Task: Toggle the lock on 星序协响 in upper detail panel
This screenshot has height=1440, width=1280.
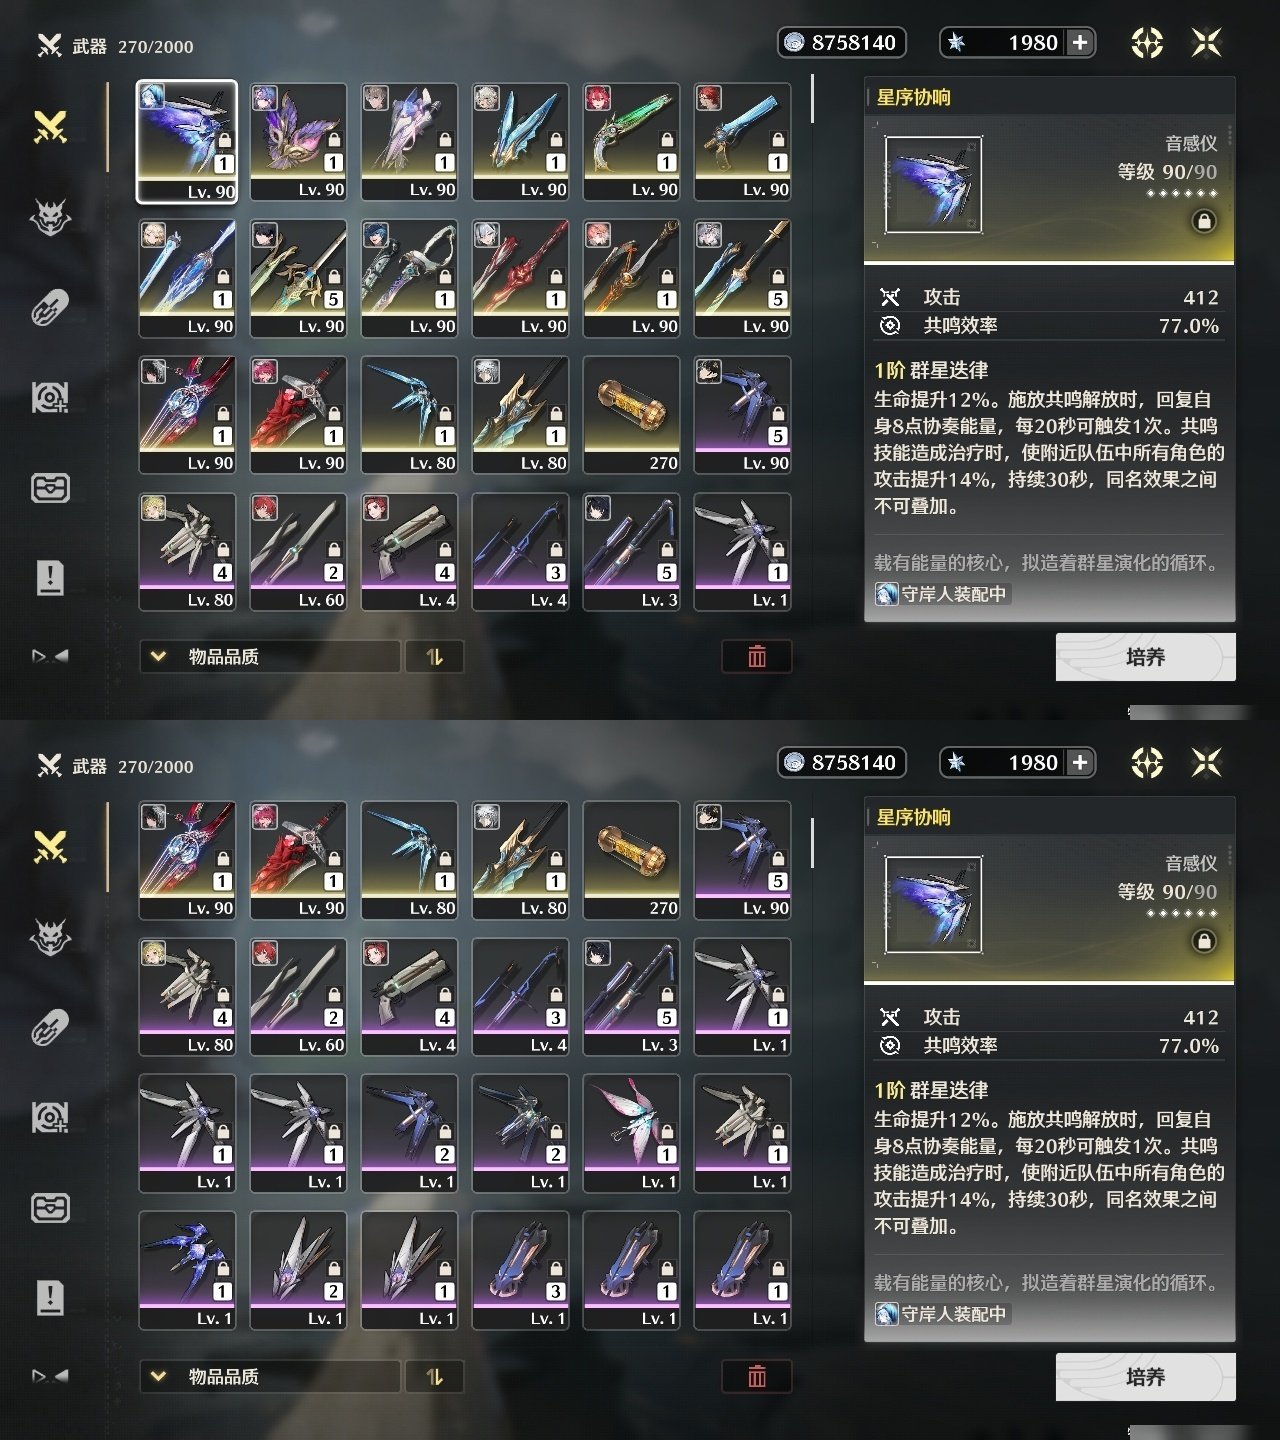Action: click(1204, 221)
